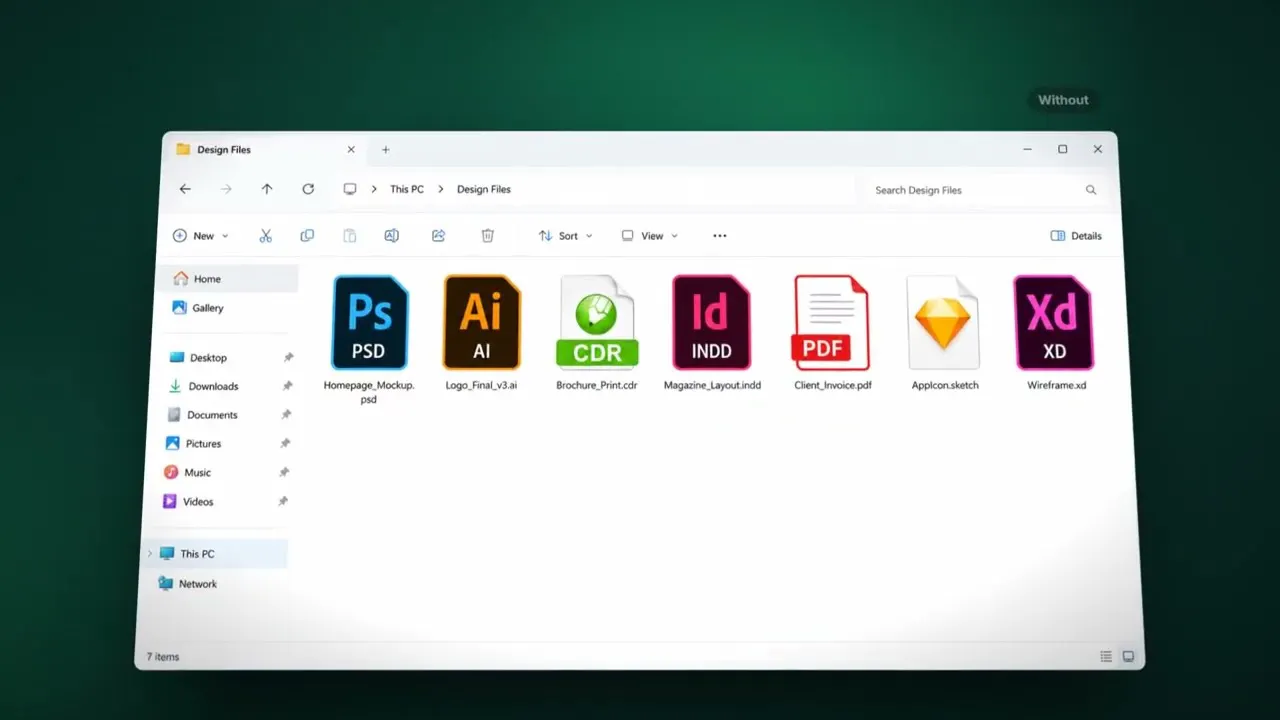Click chevron between This PC and Design Files
Viewport: 1280px width, 720px height.
440,189
